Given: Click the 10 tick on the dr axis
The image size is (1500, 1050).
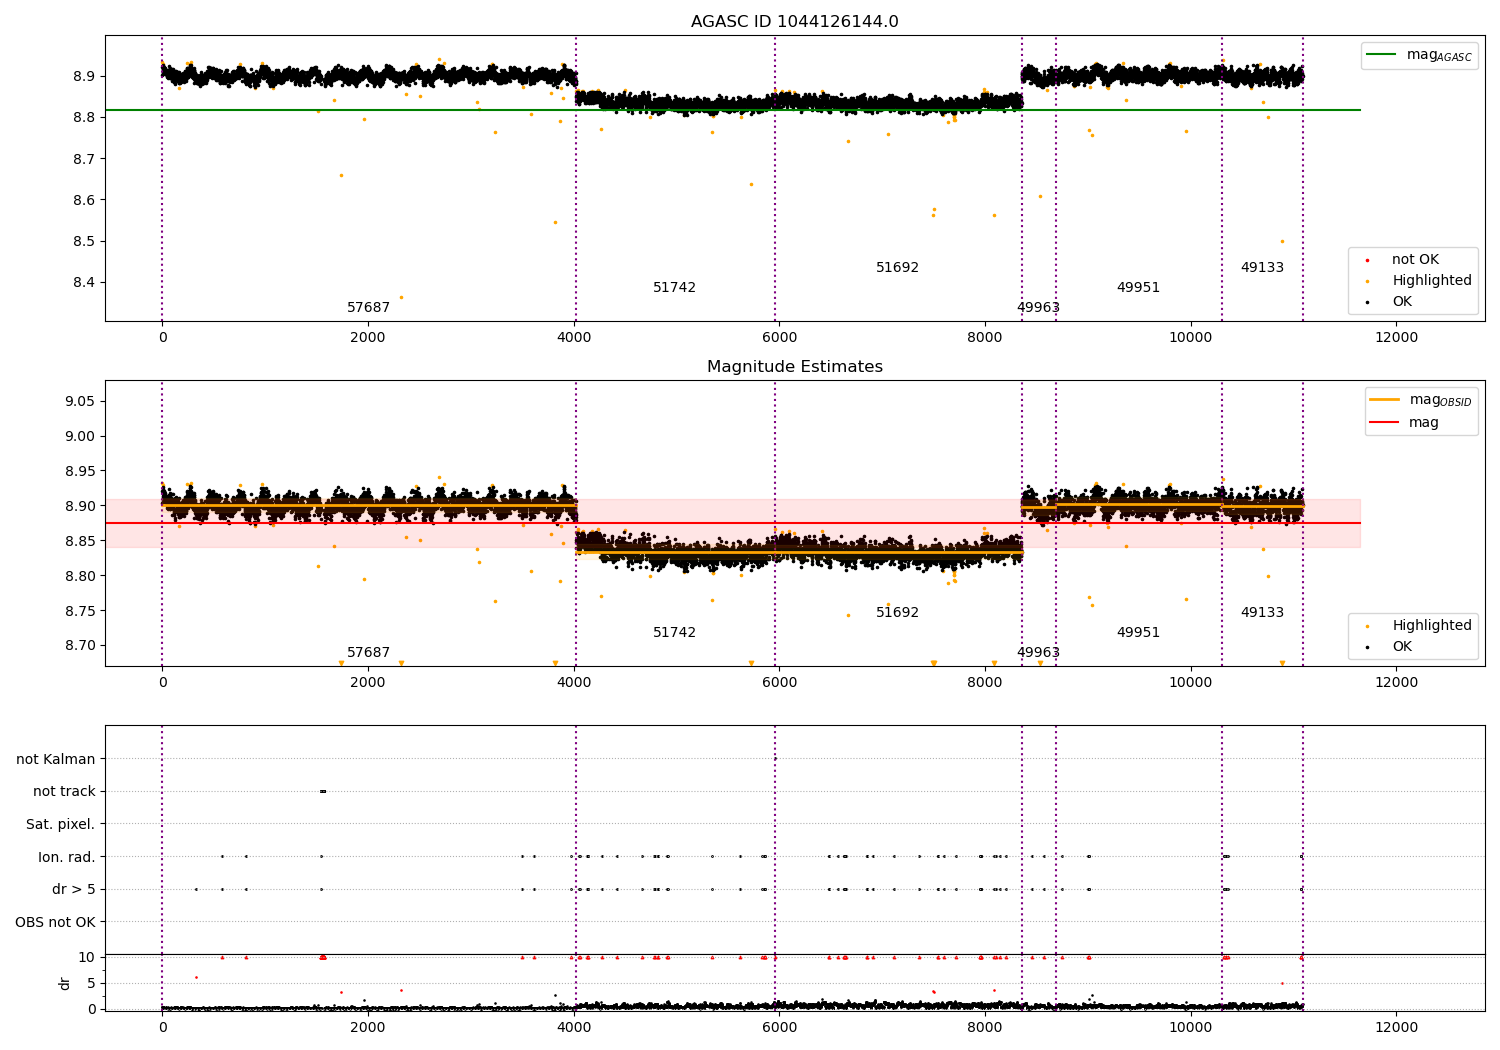Looking at the screenshot, I should pyautogui.click(x=87, y=958).
